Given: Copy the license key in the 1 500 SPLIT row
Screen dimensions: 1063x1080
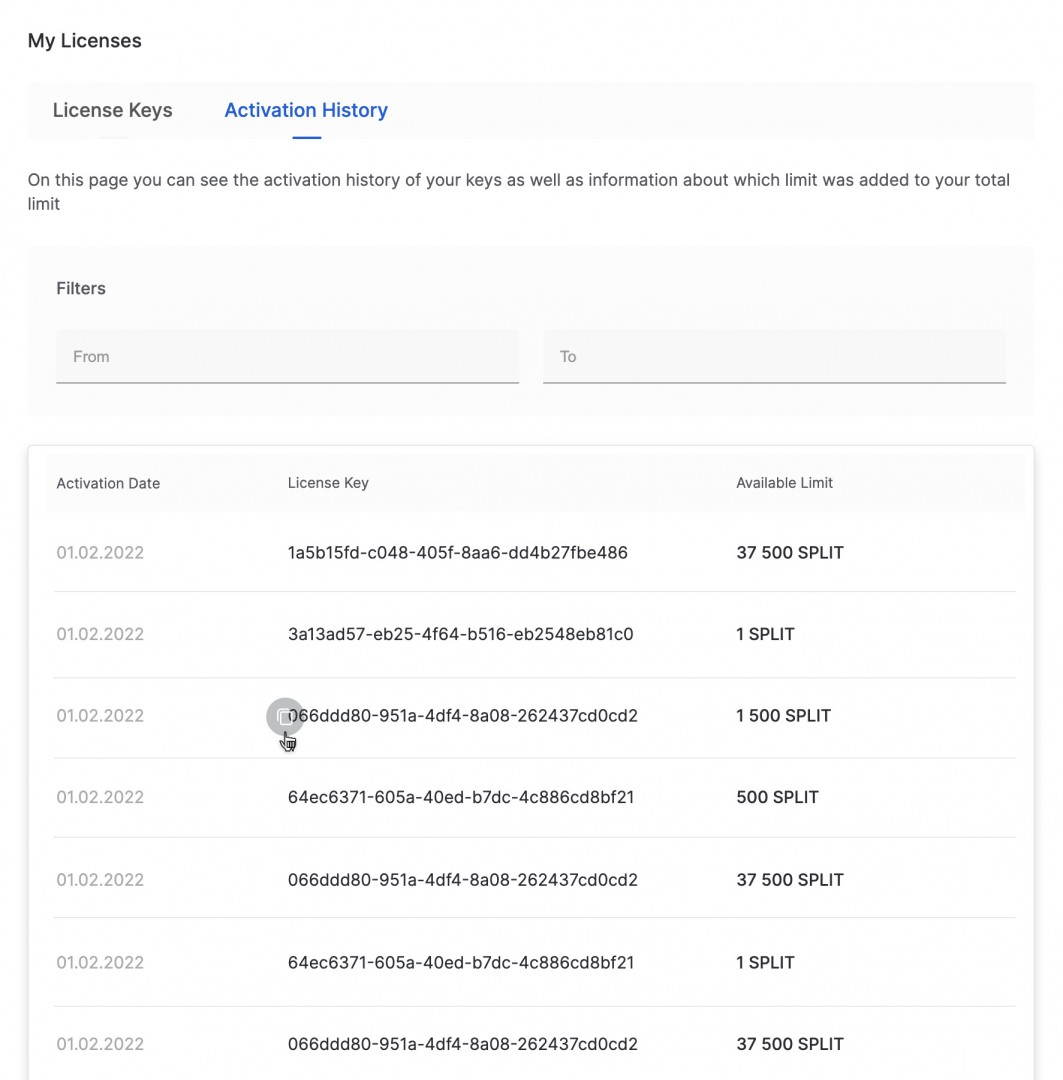Looking at the screenshot, I should click(285, 716).
